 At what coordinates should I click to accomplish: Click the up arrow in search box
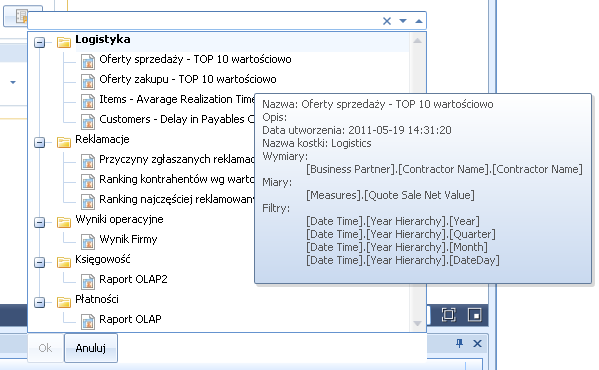click(x=419, y=21)
